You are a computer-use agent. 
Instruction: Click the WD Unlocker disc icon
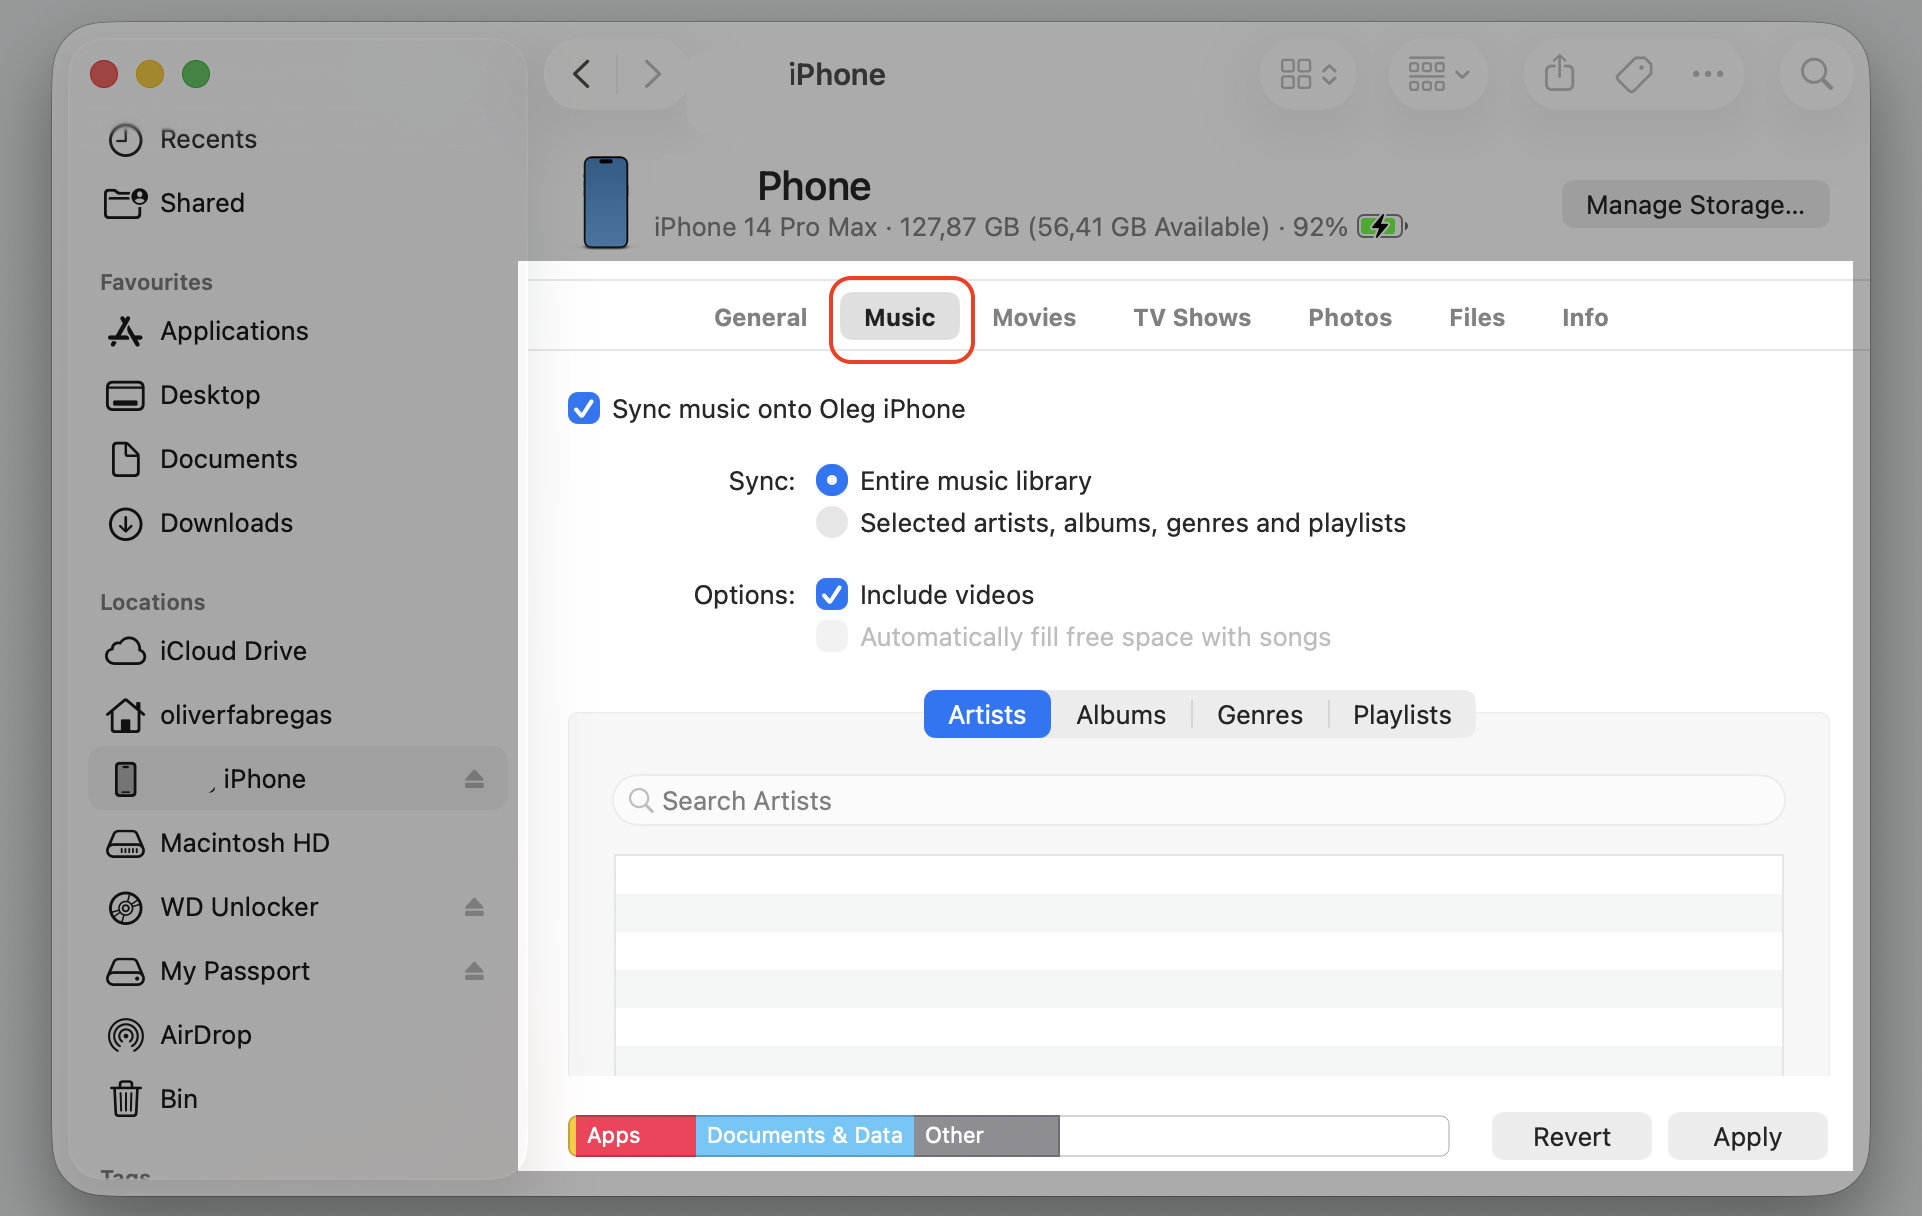click(125, 907)
